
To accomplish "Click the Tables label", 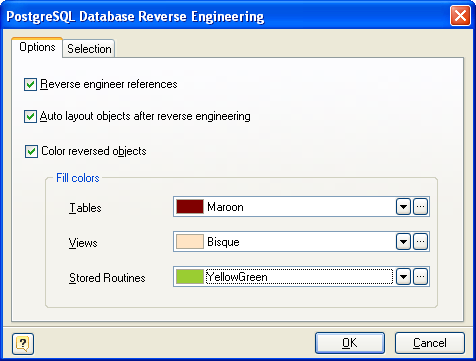I will coord(85,208).
